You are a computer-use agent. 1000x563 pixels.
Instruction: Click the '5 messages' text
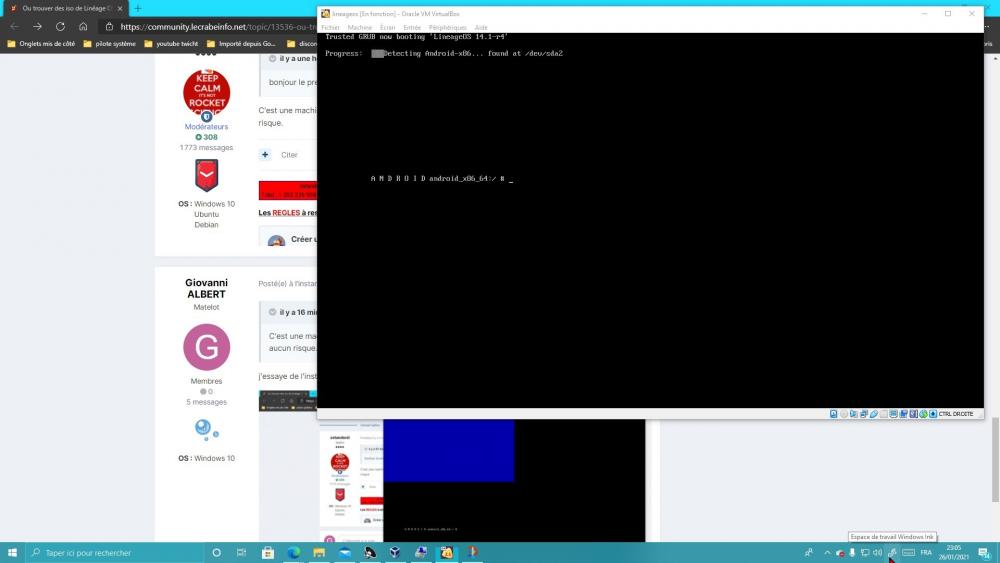coord(206,402)
